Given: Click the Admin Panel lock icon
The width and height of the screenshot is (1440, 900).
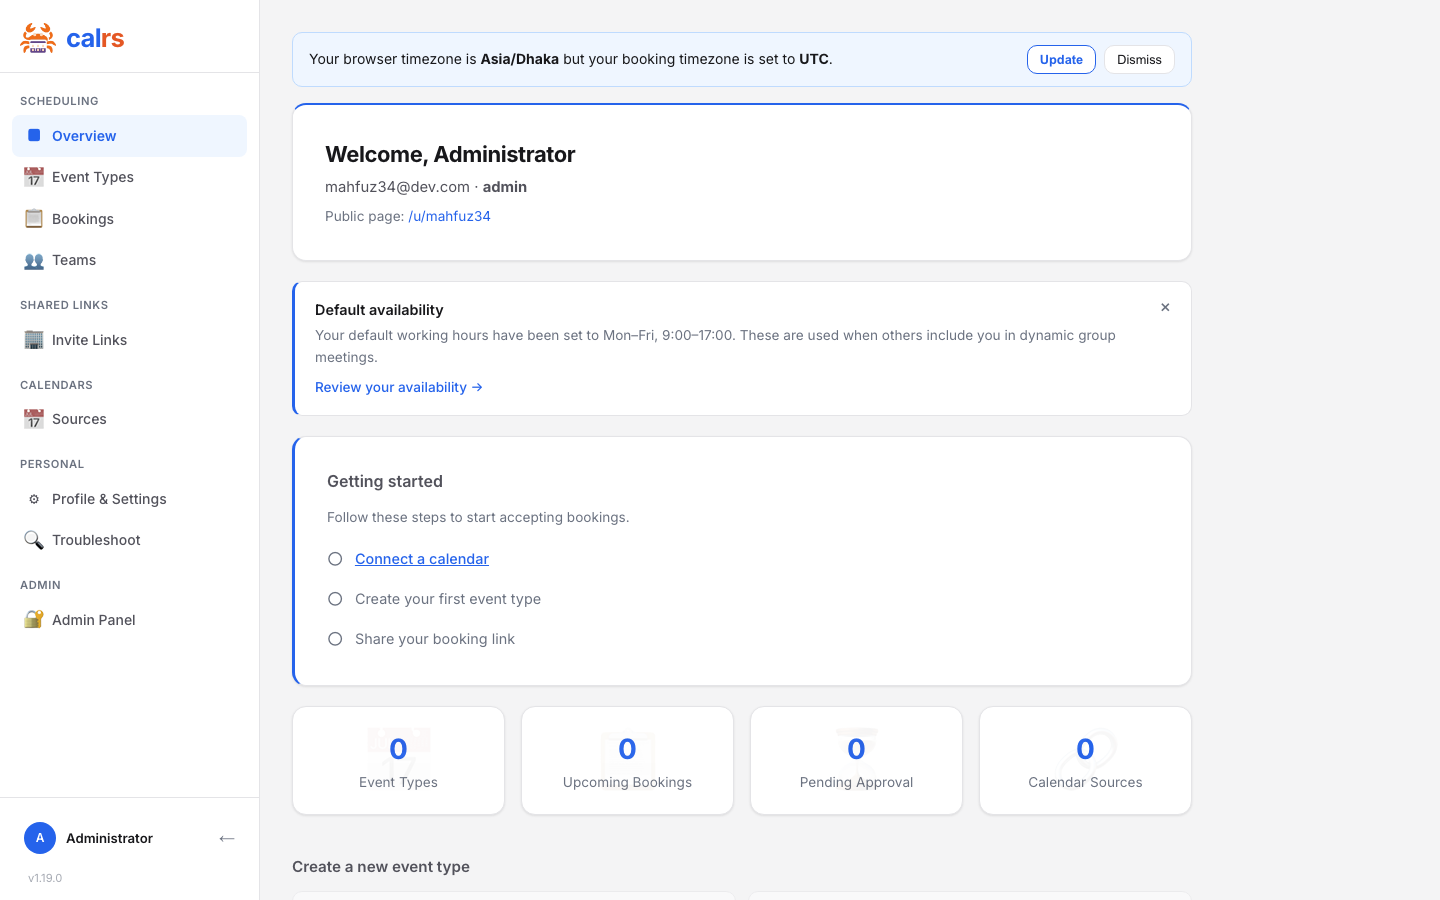Looking at the screenshot, I should click(x=34, y=619).
